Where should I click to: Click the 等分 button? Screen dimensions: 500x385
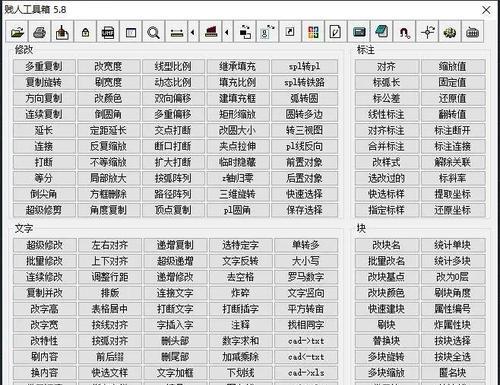44,178
